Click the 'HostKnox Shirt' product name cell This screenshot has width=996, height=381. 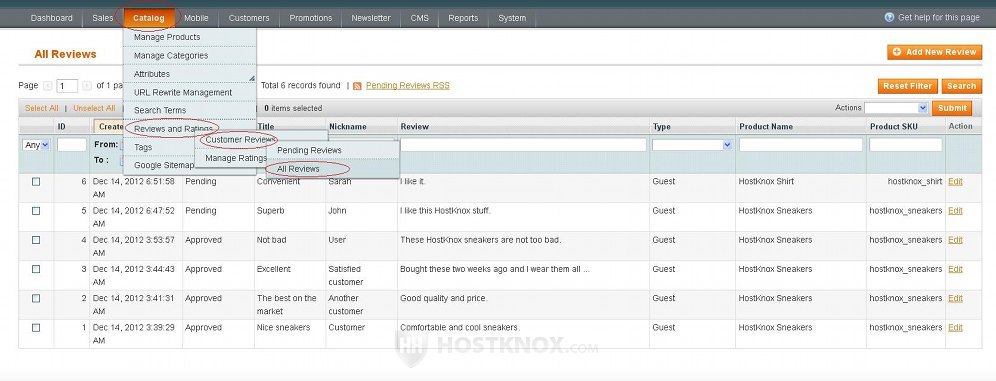click(766, 182)
